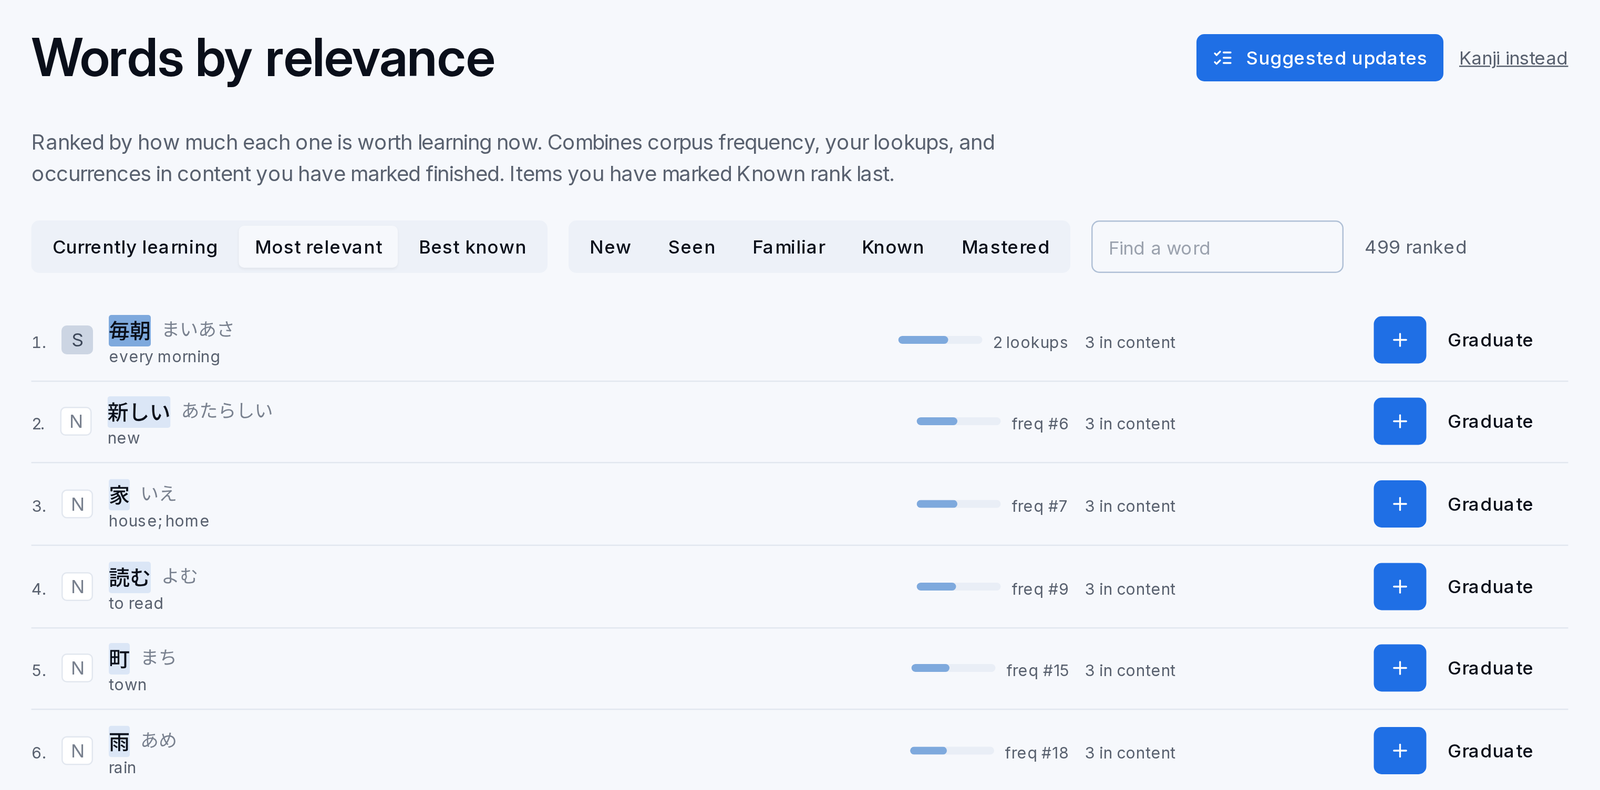The height and width of the screenshot is (790, 1600).
Task: Click the N status badge for 雨
Action: tap(77, 751)
